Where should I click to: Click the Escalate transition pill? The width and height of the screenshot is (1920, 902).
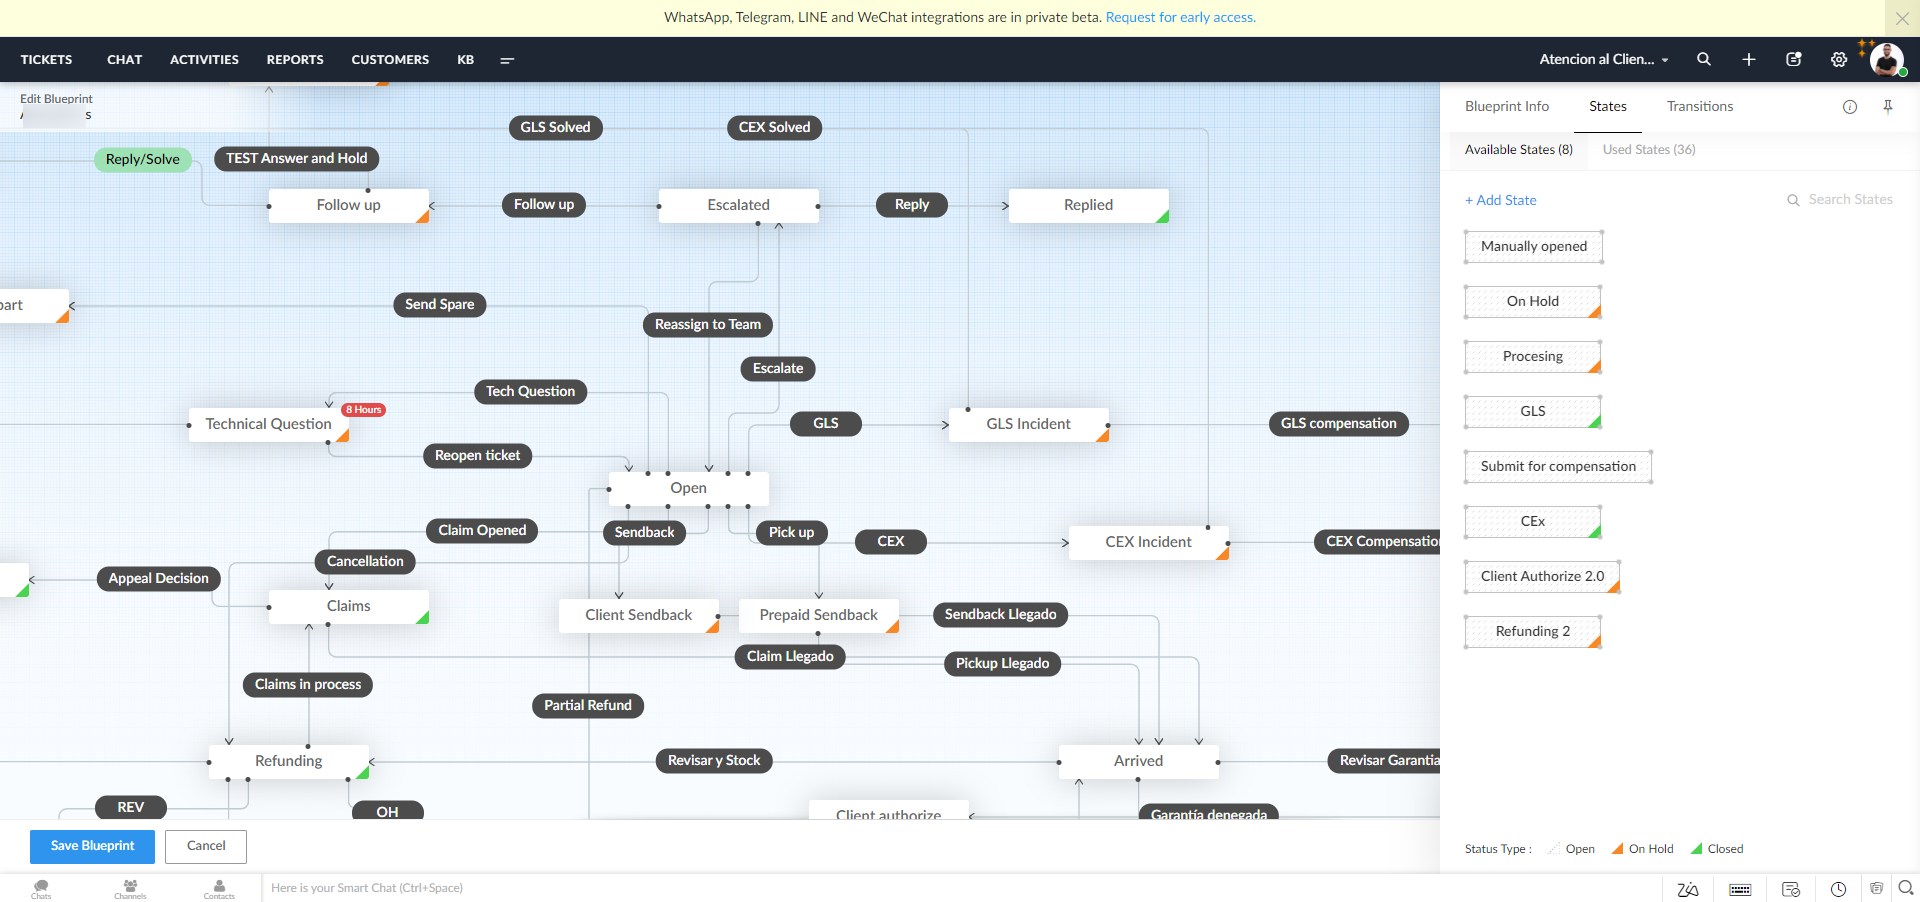(x=778, y=368)
